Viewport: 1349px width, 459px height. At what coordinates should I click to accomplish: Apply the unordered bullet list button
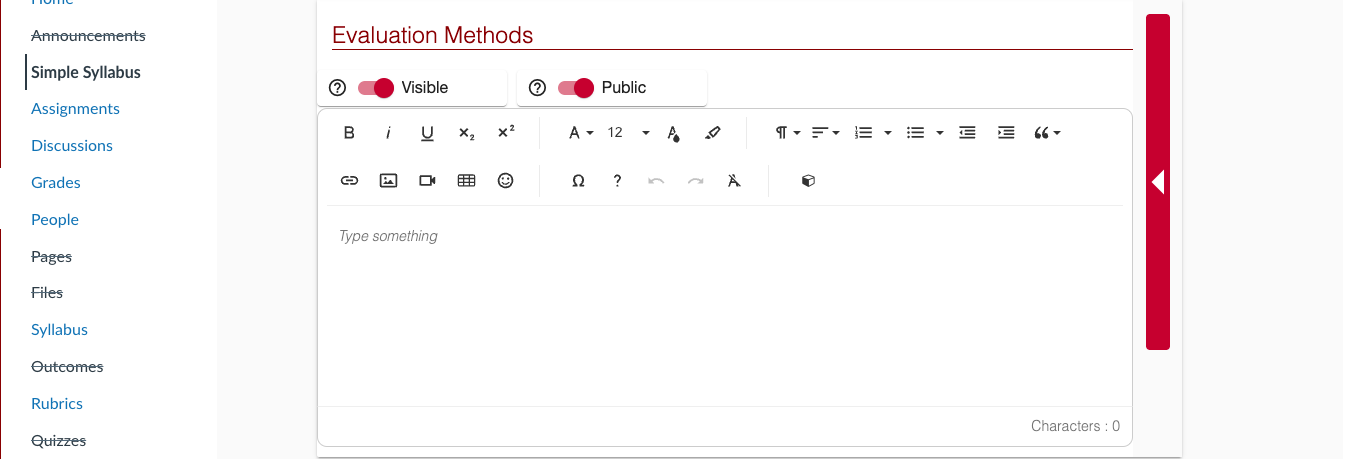[915, 133]
